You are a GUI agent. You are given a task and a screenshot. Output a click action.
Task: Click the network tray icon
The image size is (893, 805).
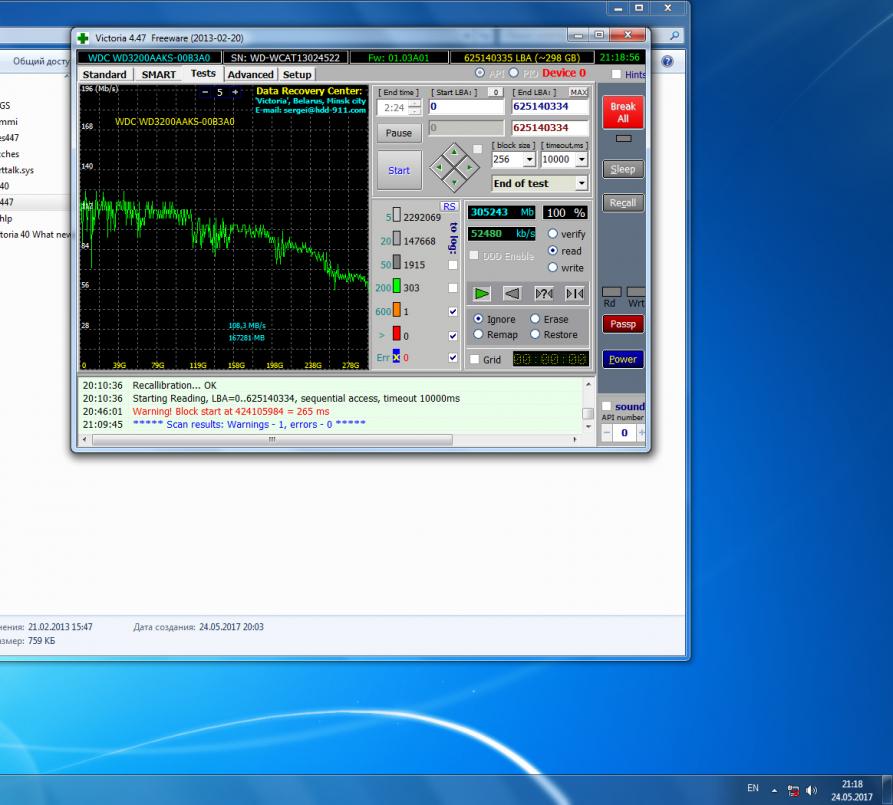793,790
